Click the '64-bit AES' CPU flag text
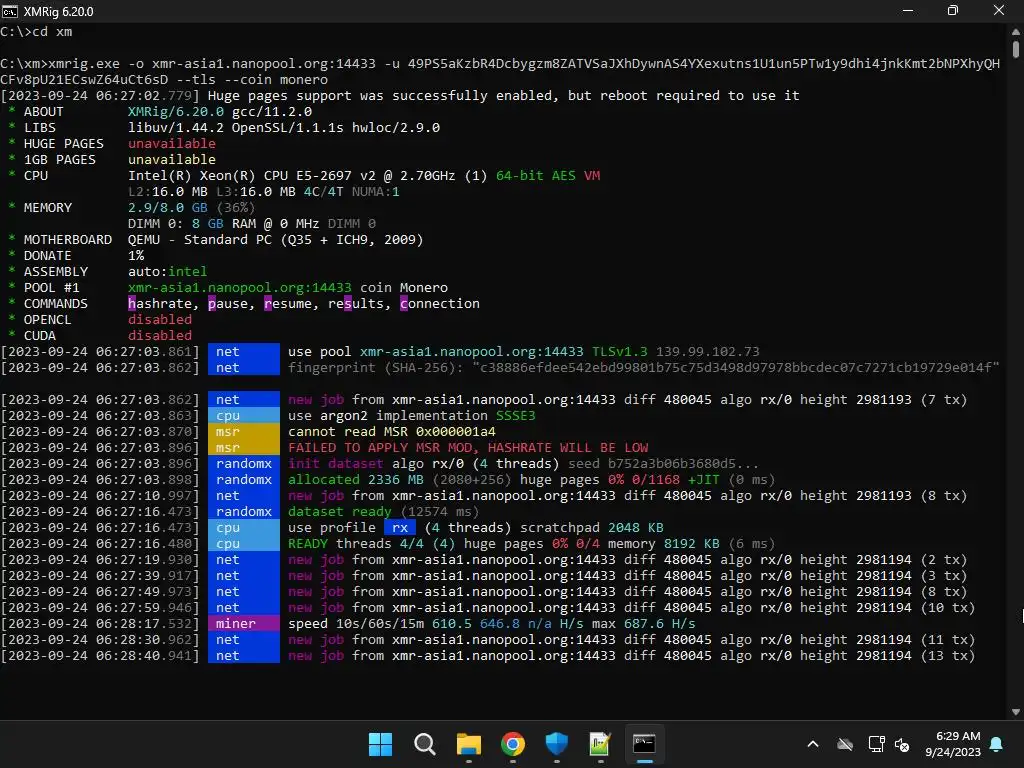 coord(536,176)
